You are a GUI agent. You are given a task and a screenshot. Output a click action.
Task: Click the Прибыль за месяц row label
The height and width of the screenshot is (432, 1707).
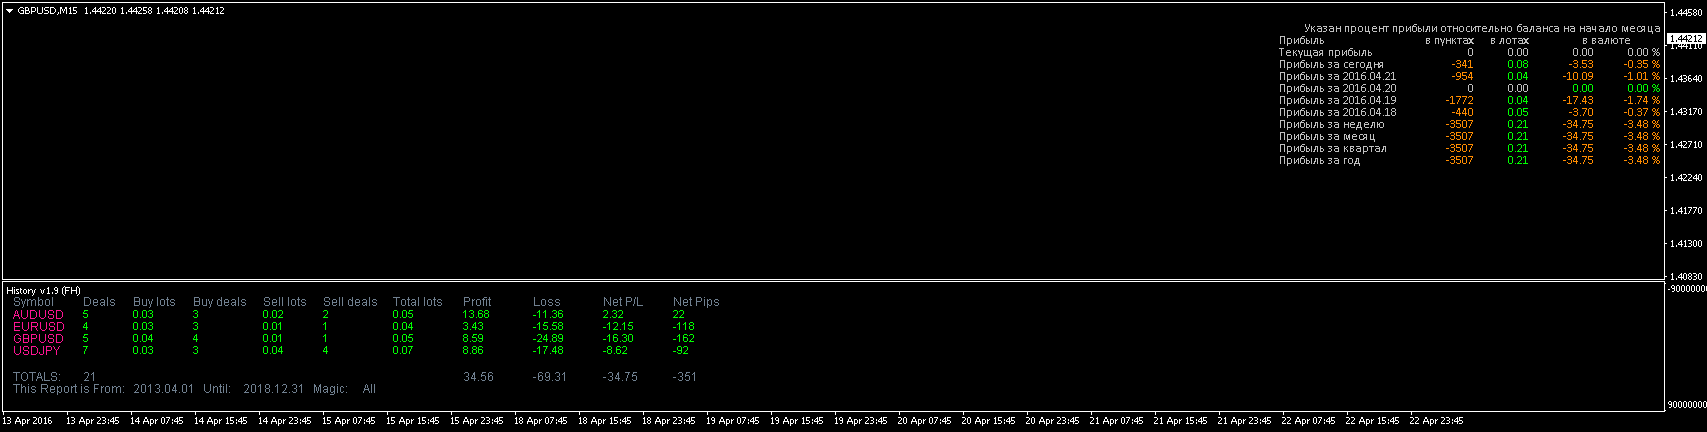pos(1327,136)
